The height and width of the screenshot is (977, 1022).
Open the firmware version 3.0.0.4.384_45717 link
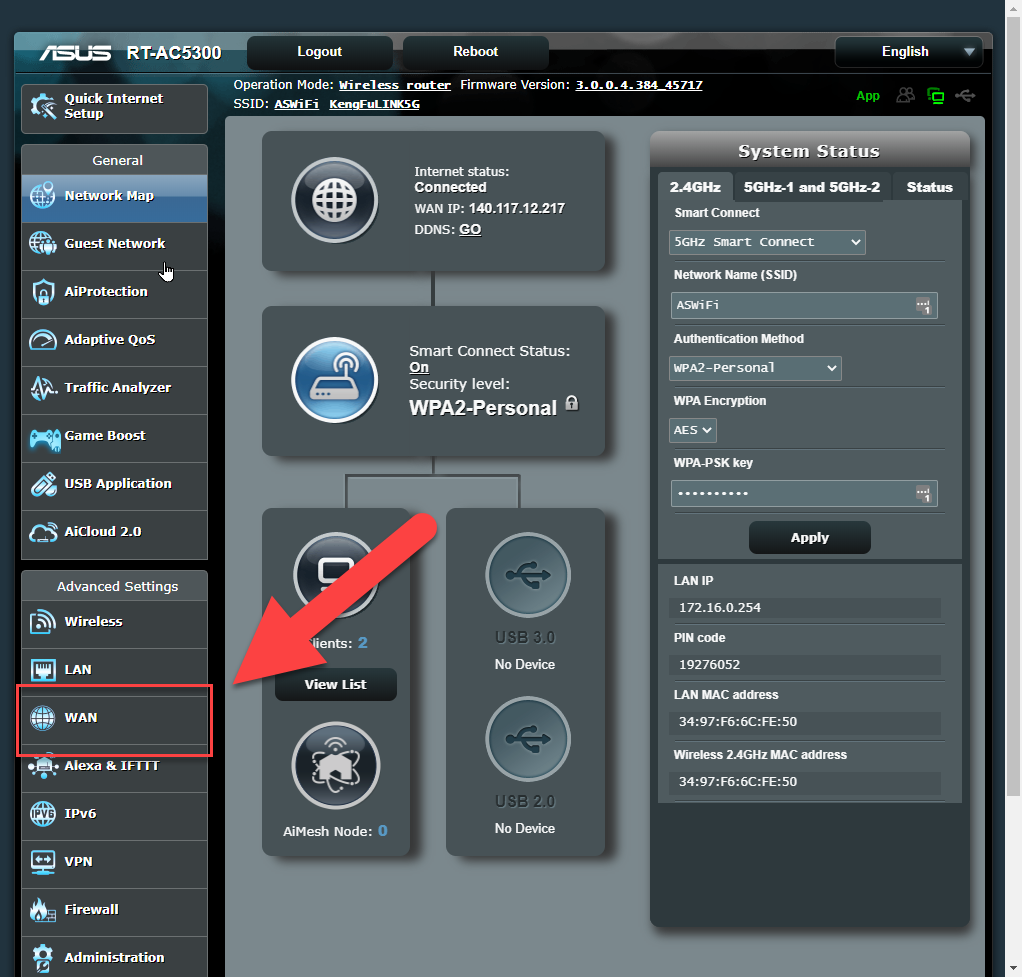[x=639, y=85]
